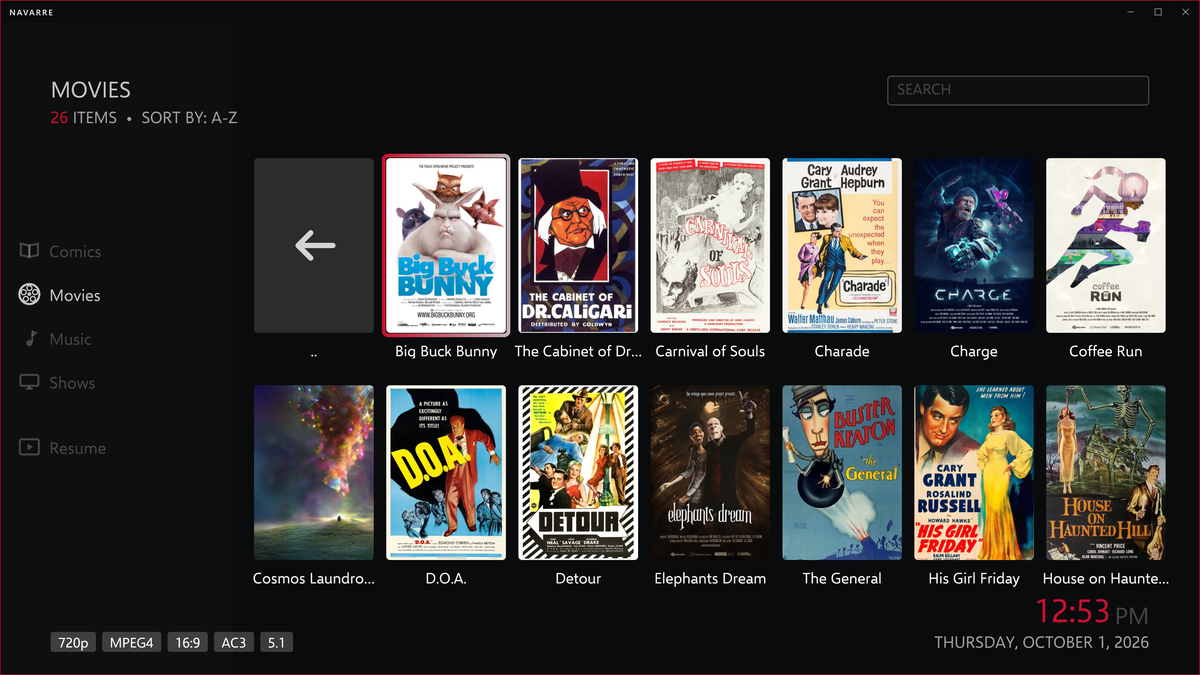Image resolution: width=1200 pixels, height=675 pixels.
Task: Open The General movie poster
Action: tap(842, 473)
